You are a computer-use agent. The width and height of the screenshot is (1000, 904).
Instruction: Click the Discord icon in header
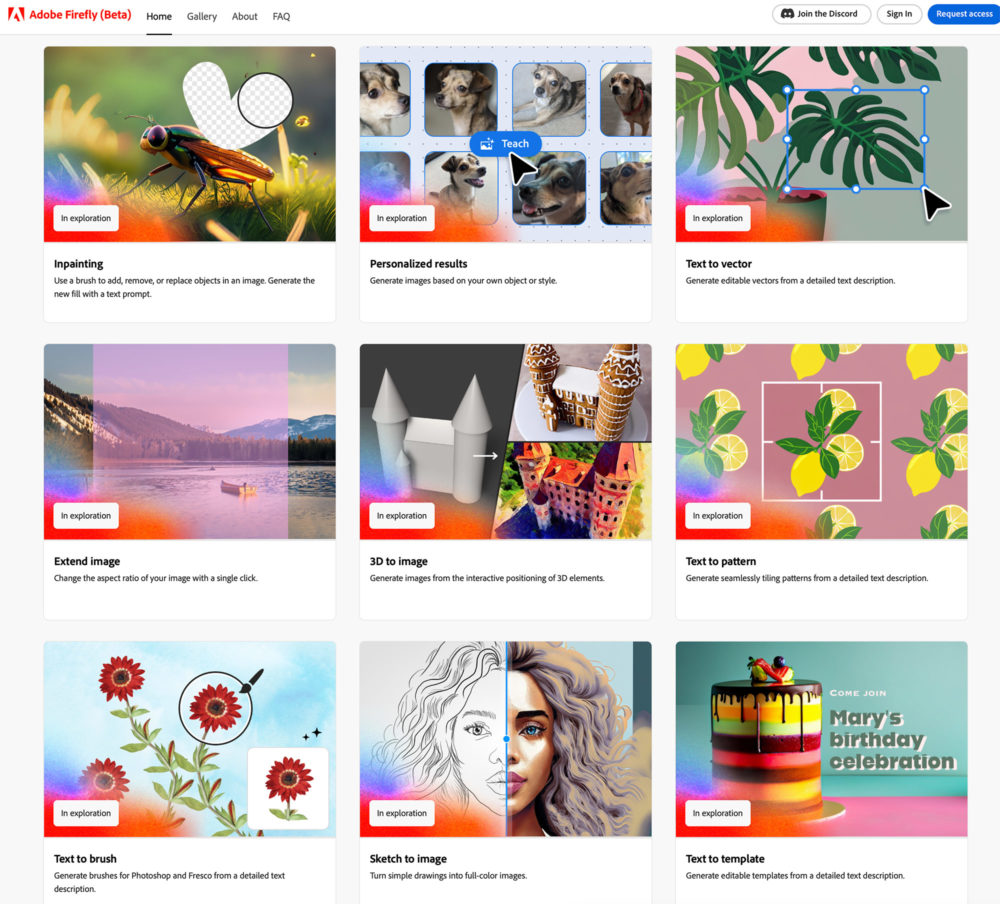click(787, 13)
